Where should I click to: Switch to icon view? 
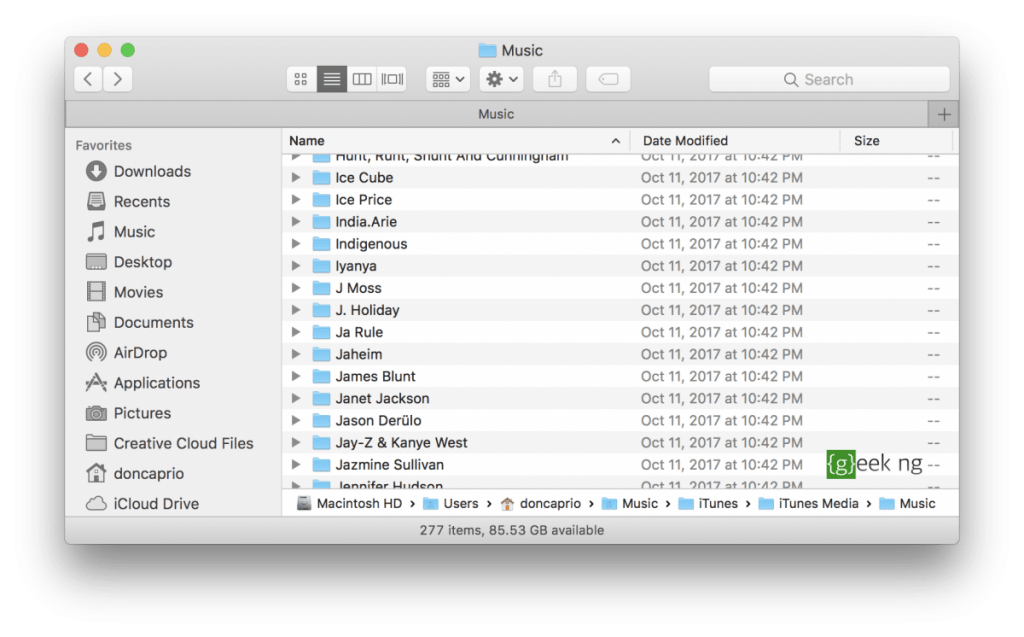coord(301,79)
